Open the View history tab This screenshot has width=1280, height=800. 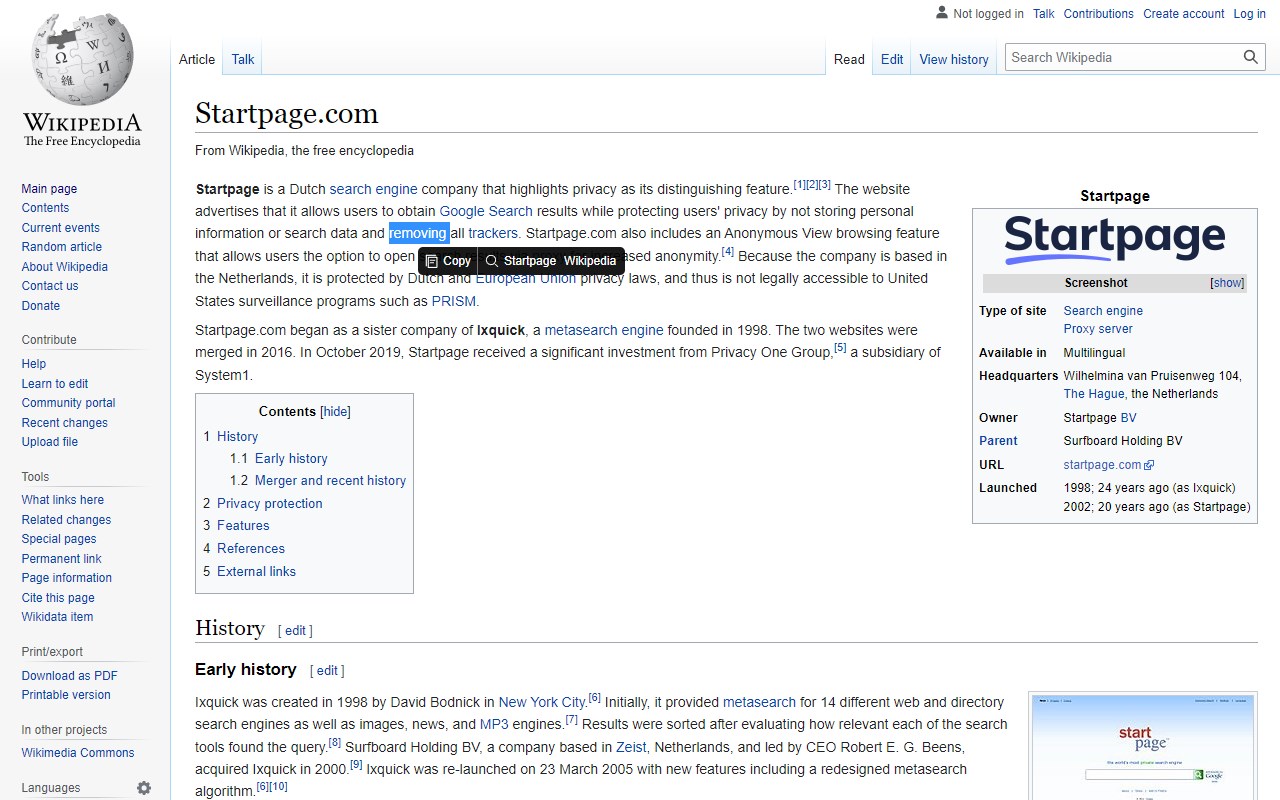click(954, 59)
